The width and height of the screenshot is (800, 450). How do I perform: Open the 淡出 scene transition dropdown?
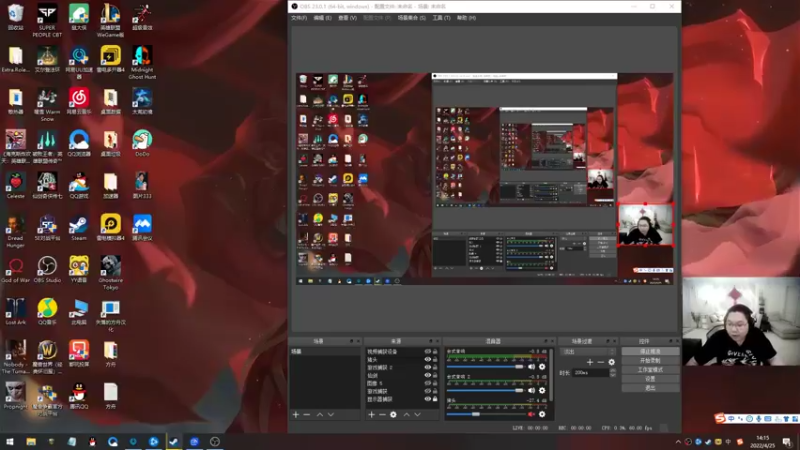pyautogui.click(x=588, y=352)
